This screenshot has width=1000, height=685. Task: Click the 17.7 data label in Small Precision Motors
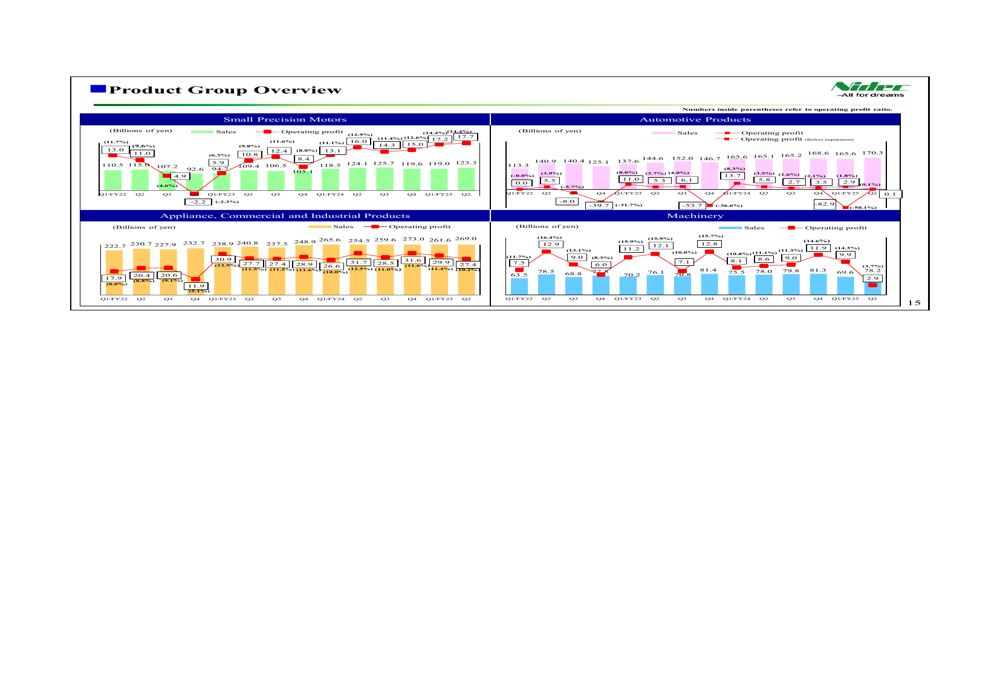click(x=466, y=137)
